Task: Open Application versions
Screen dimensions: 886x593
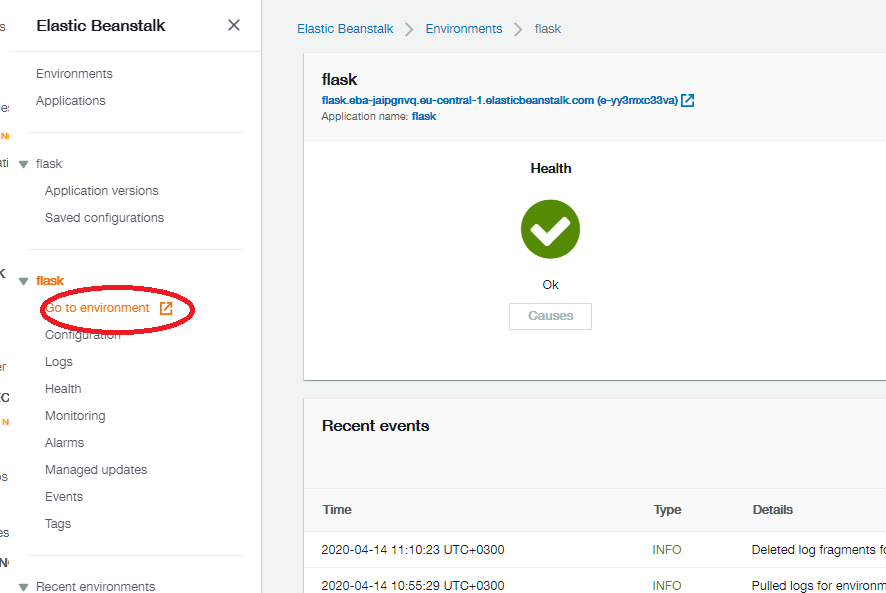Action: pos(102,191)
